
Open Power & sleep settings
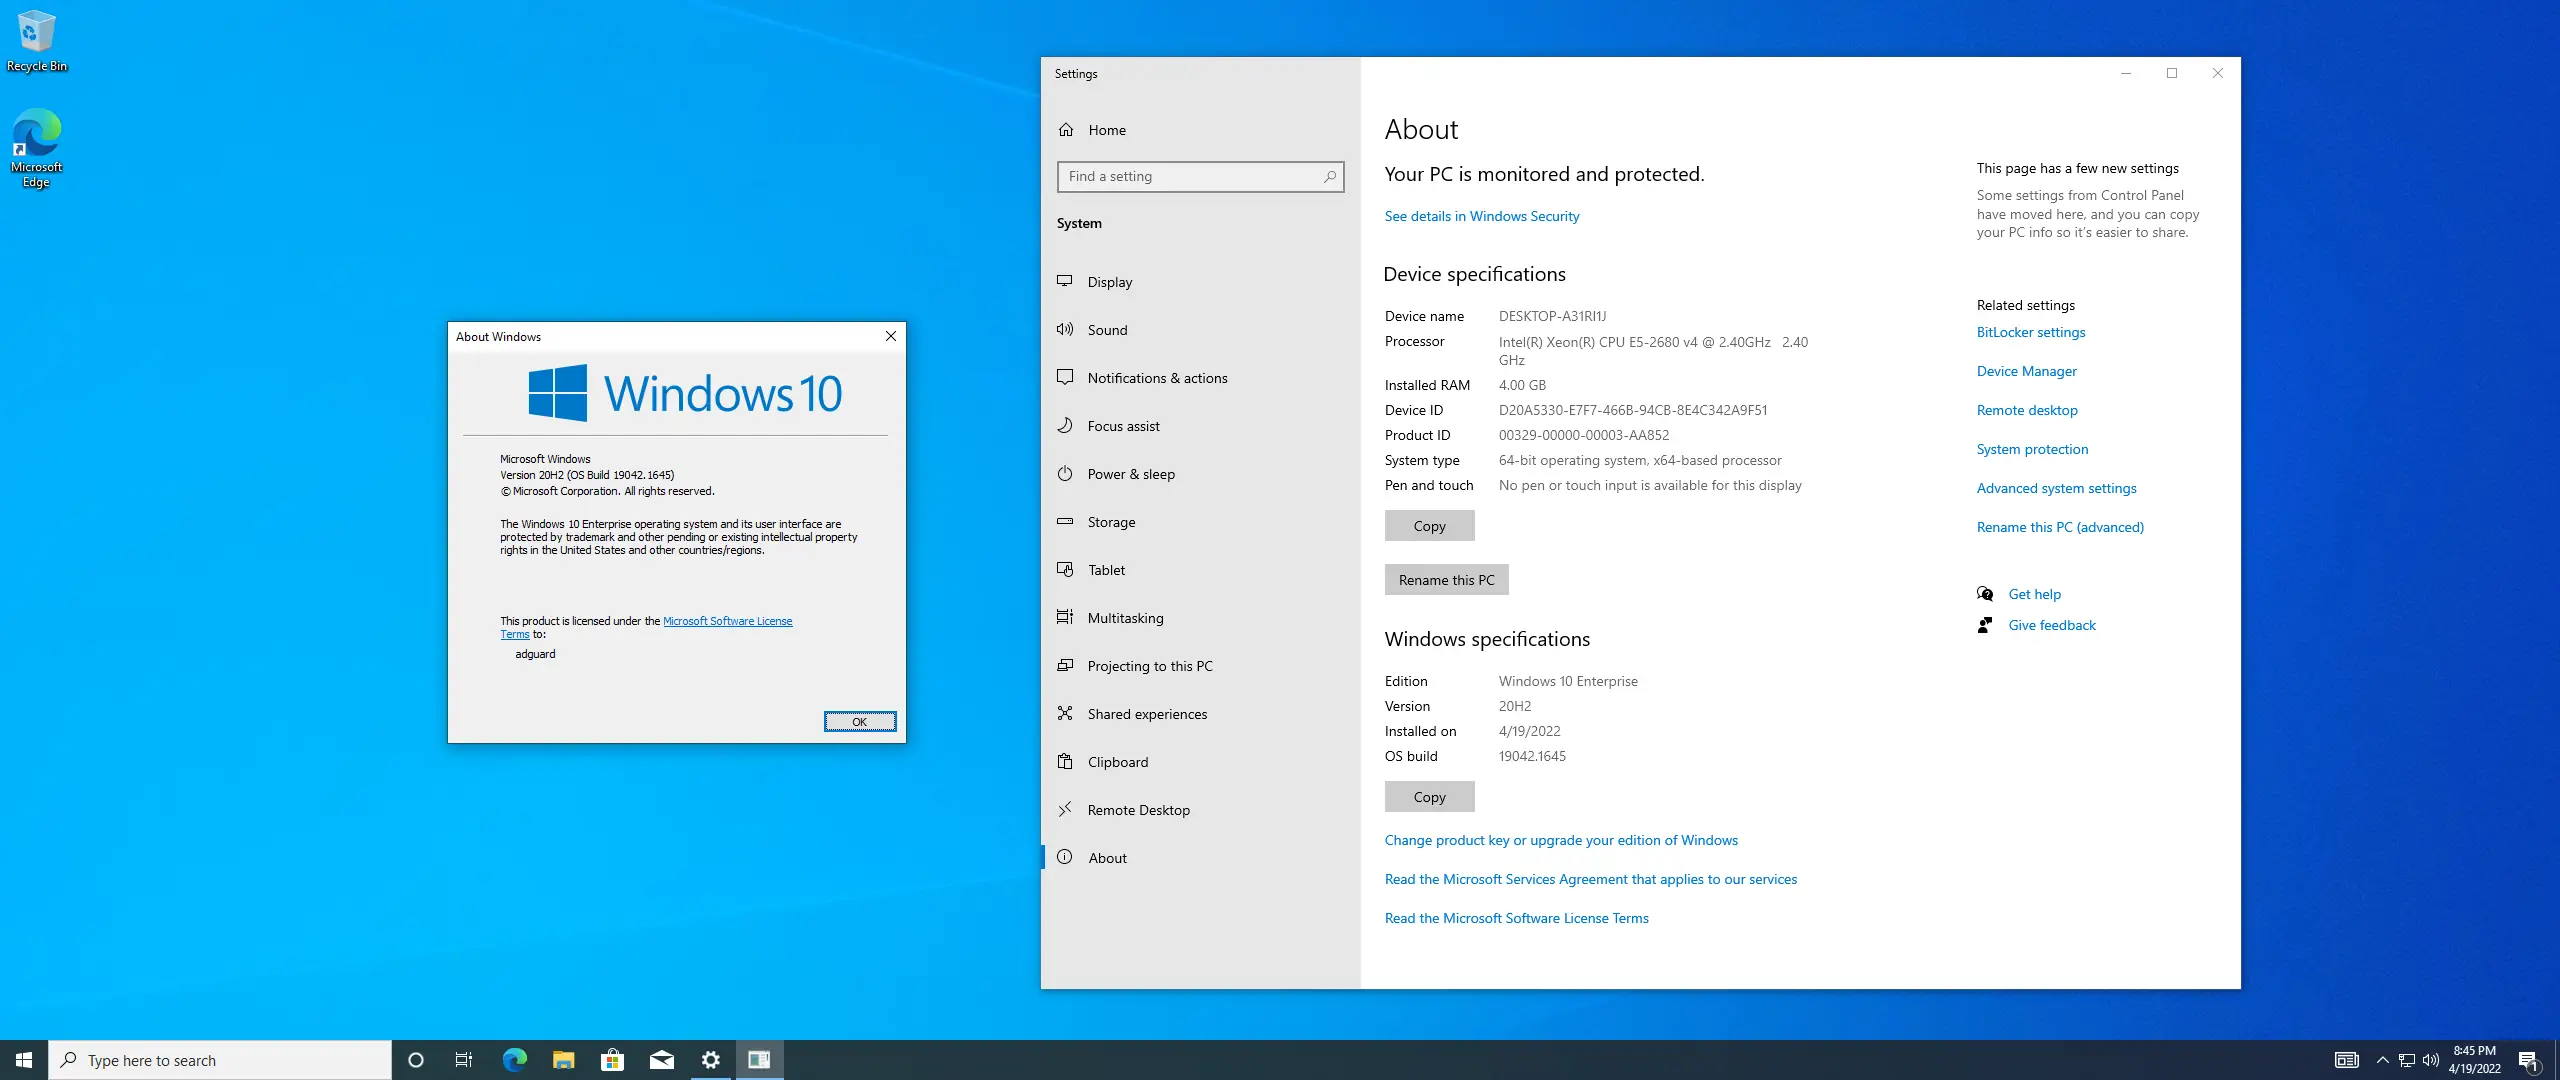[x=1130, y=474]
